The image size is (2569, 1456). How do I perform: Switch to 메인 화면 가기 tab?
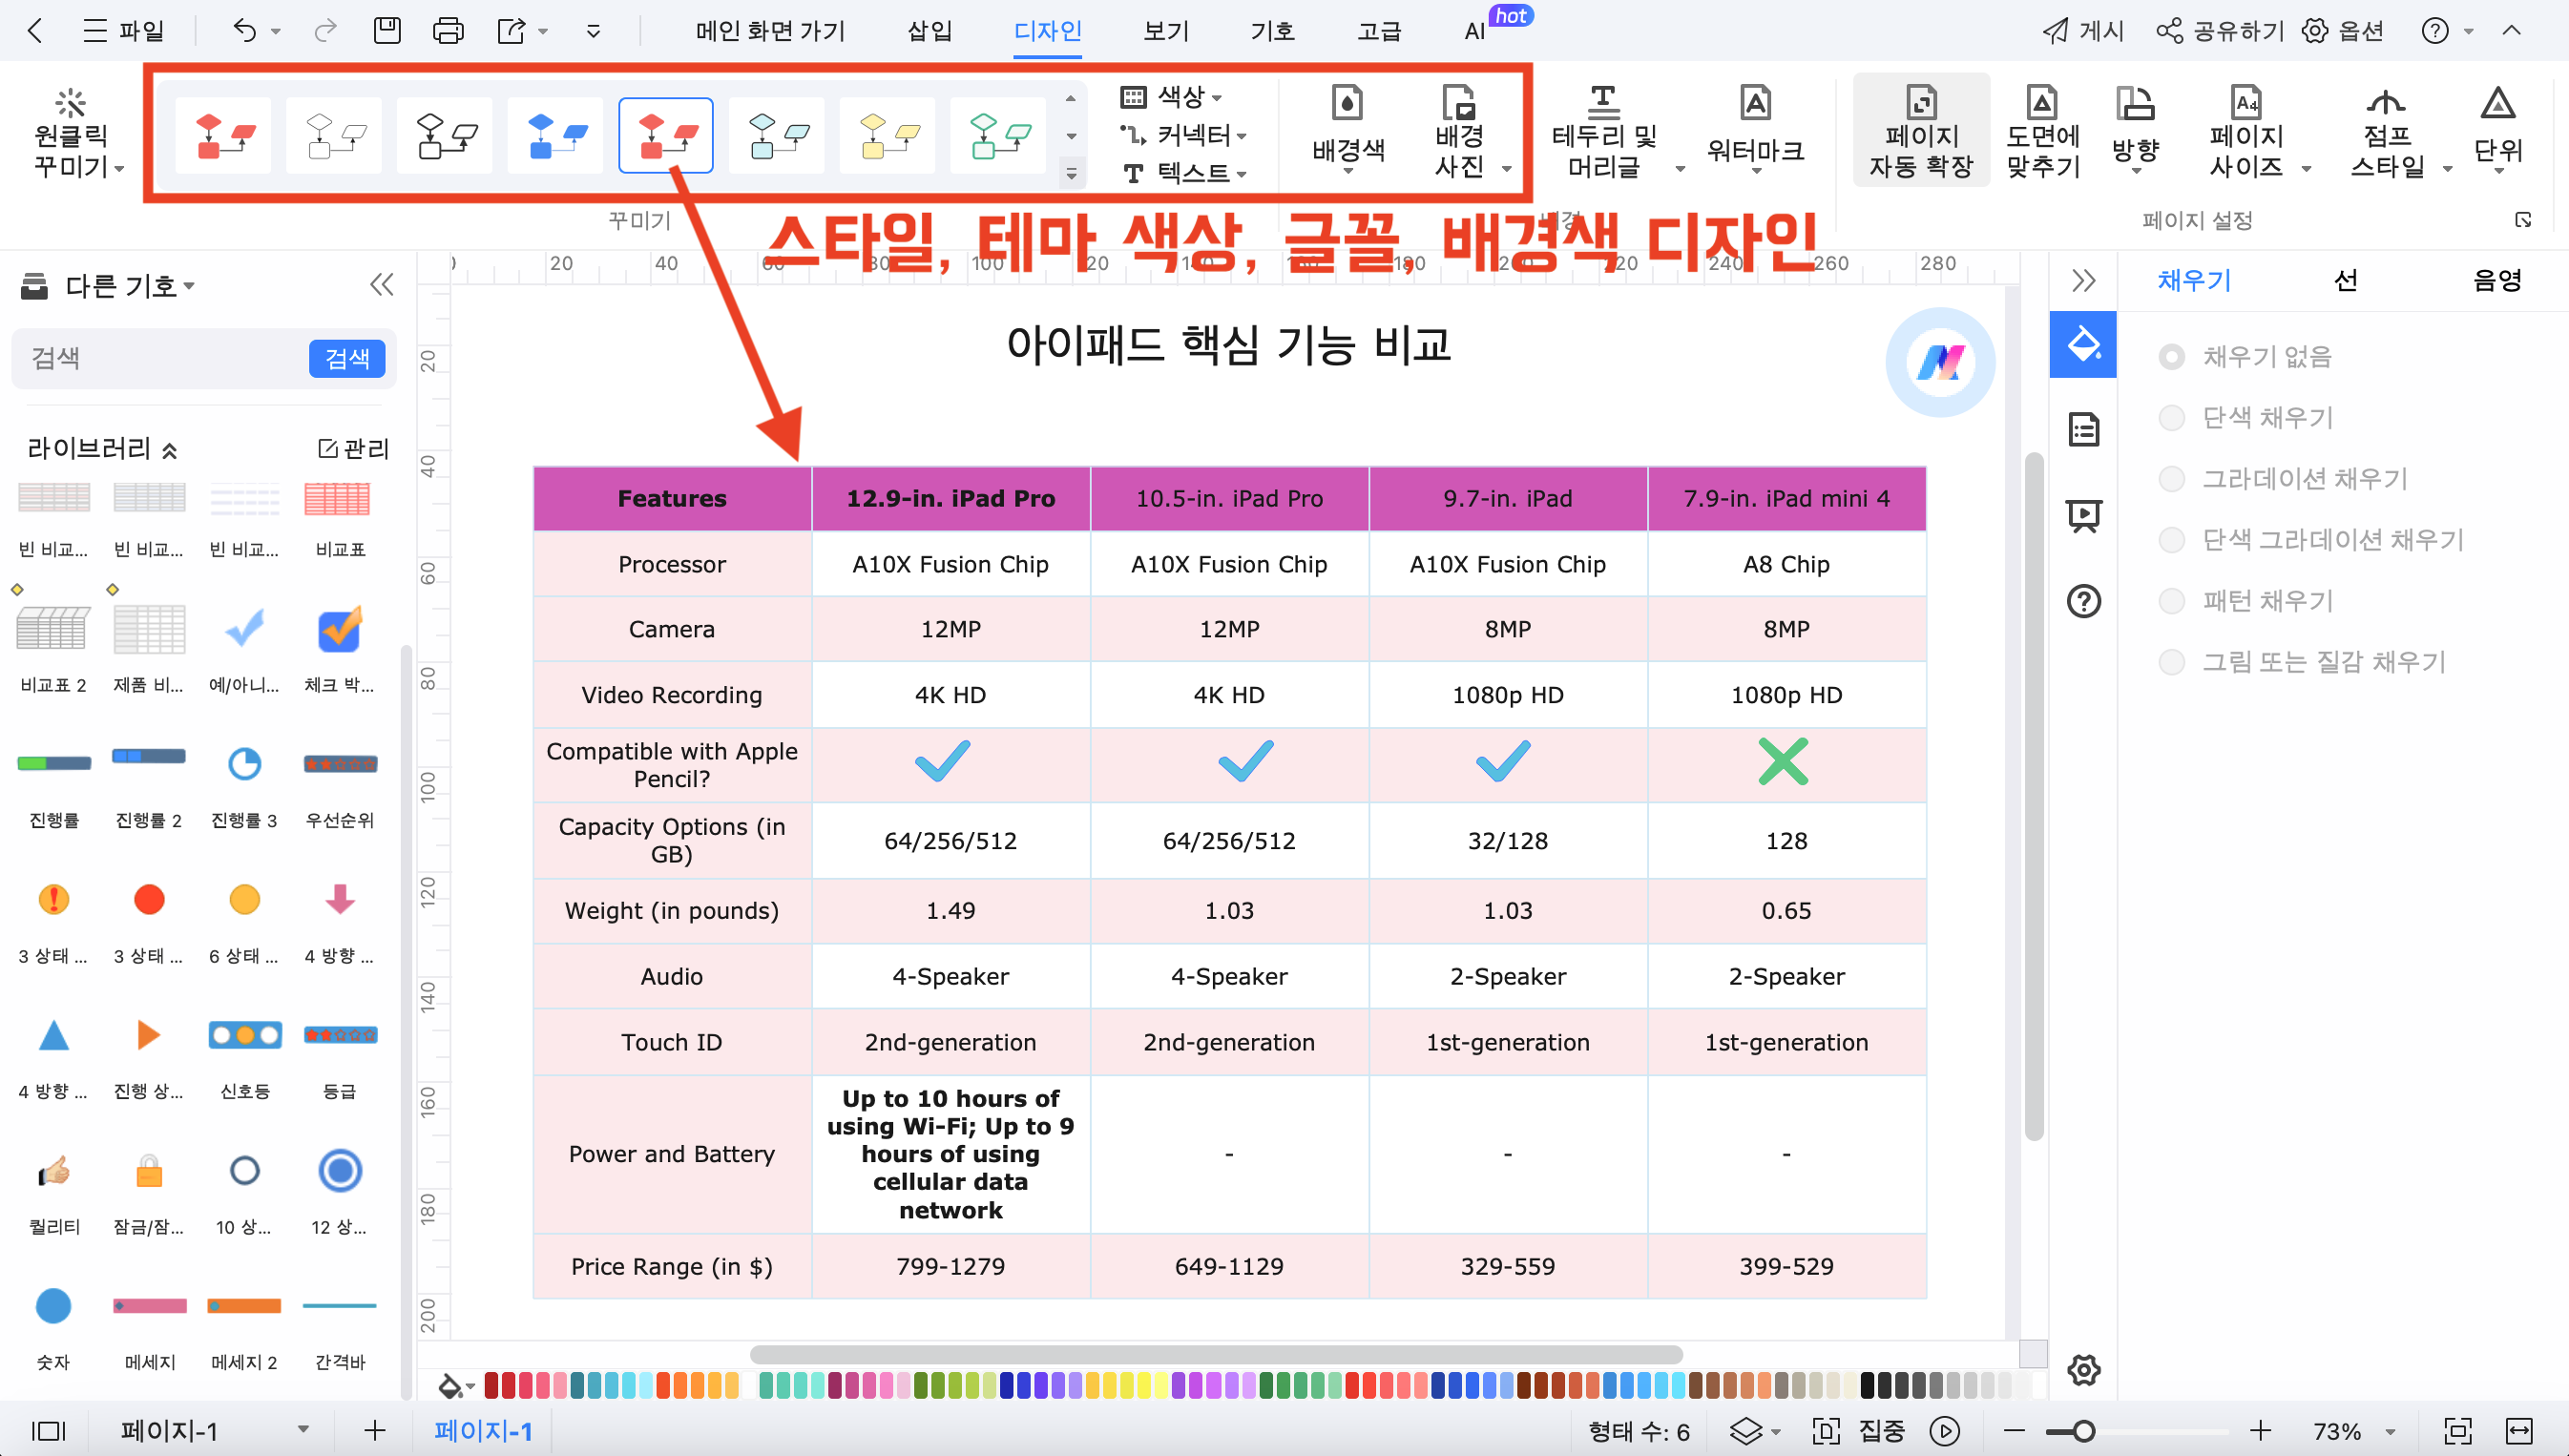(x=770, y=31)
